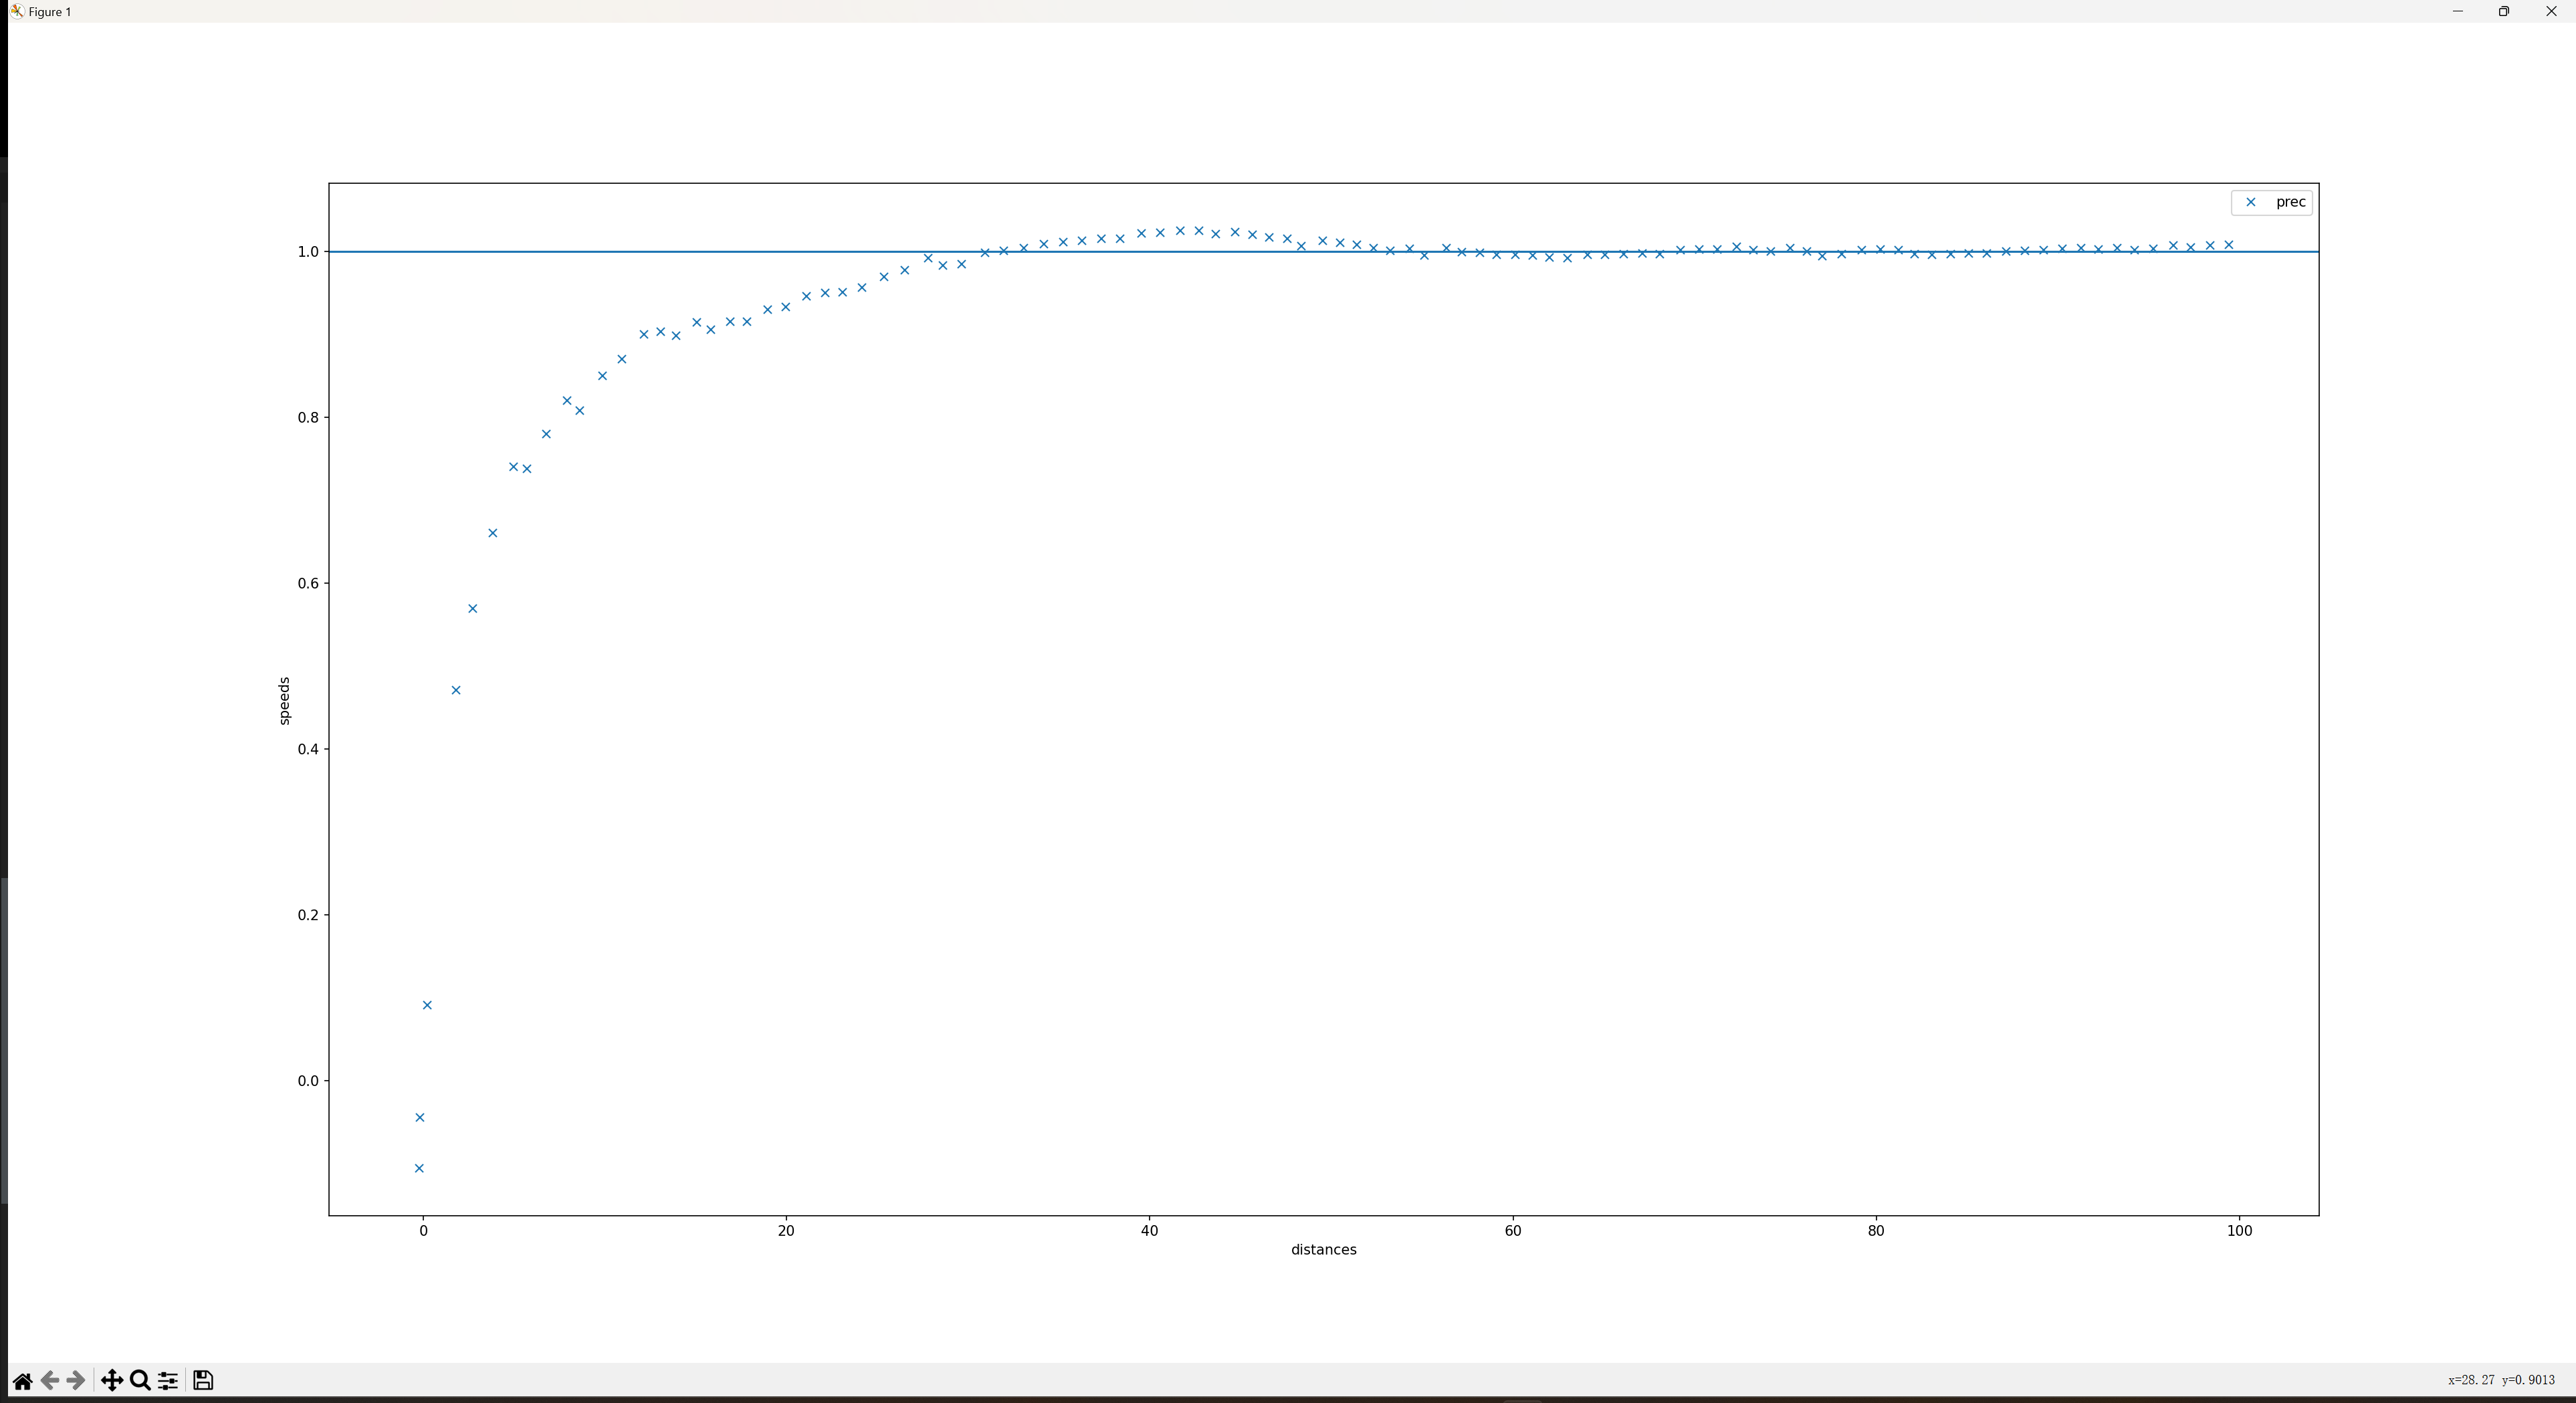Image resolution: width=2576 pixels, height=1403 pixels.
Task: Click the distances x-axis label
Action: tap(1323, 1249)
